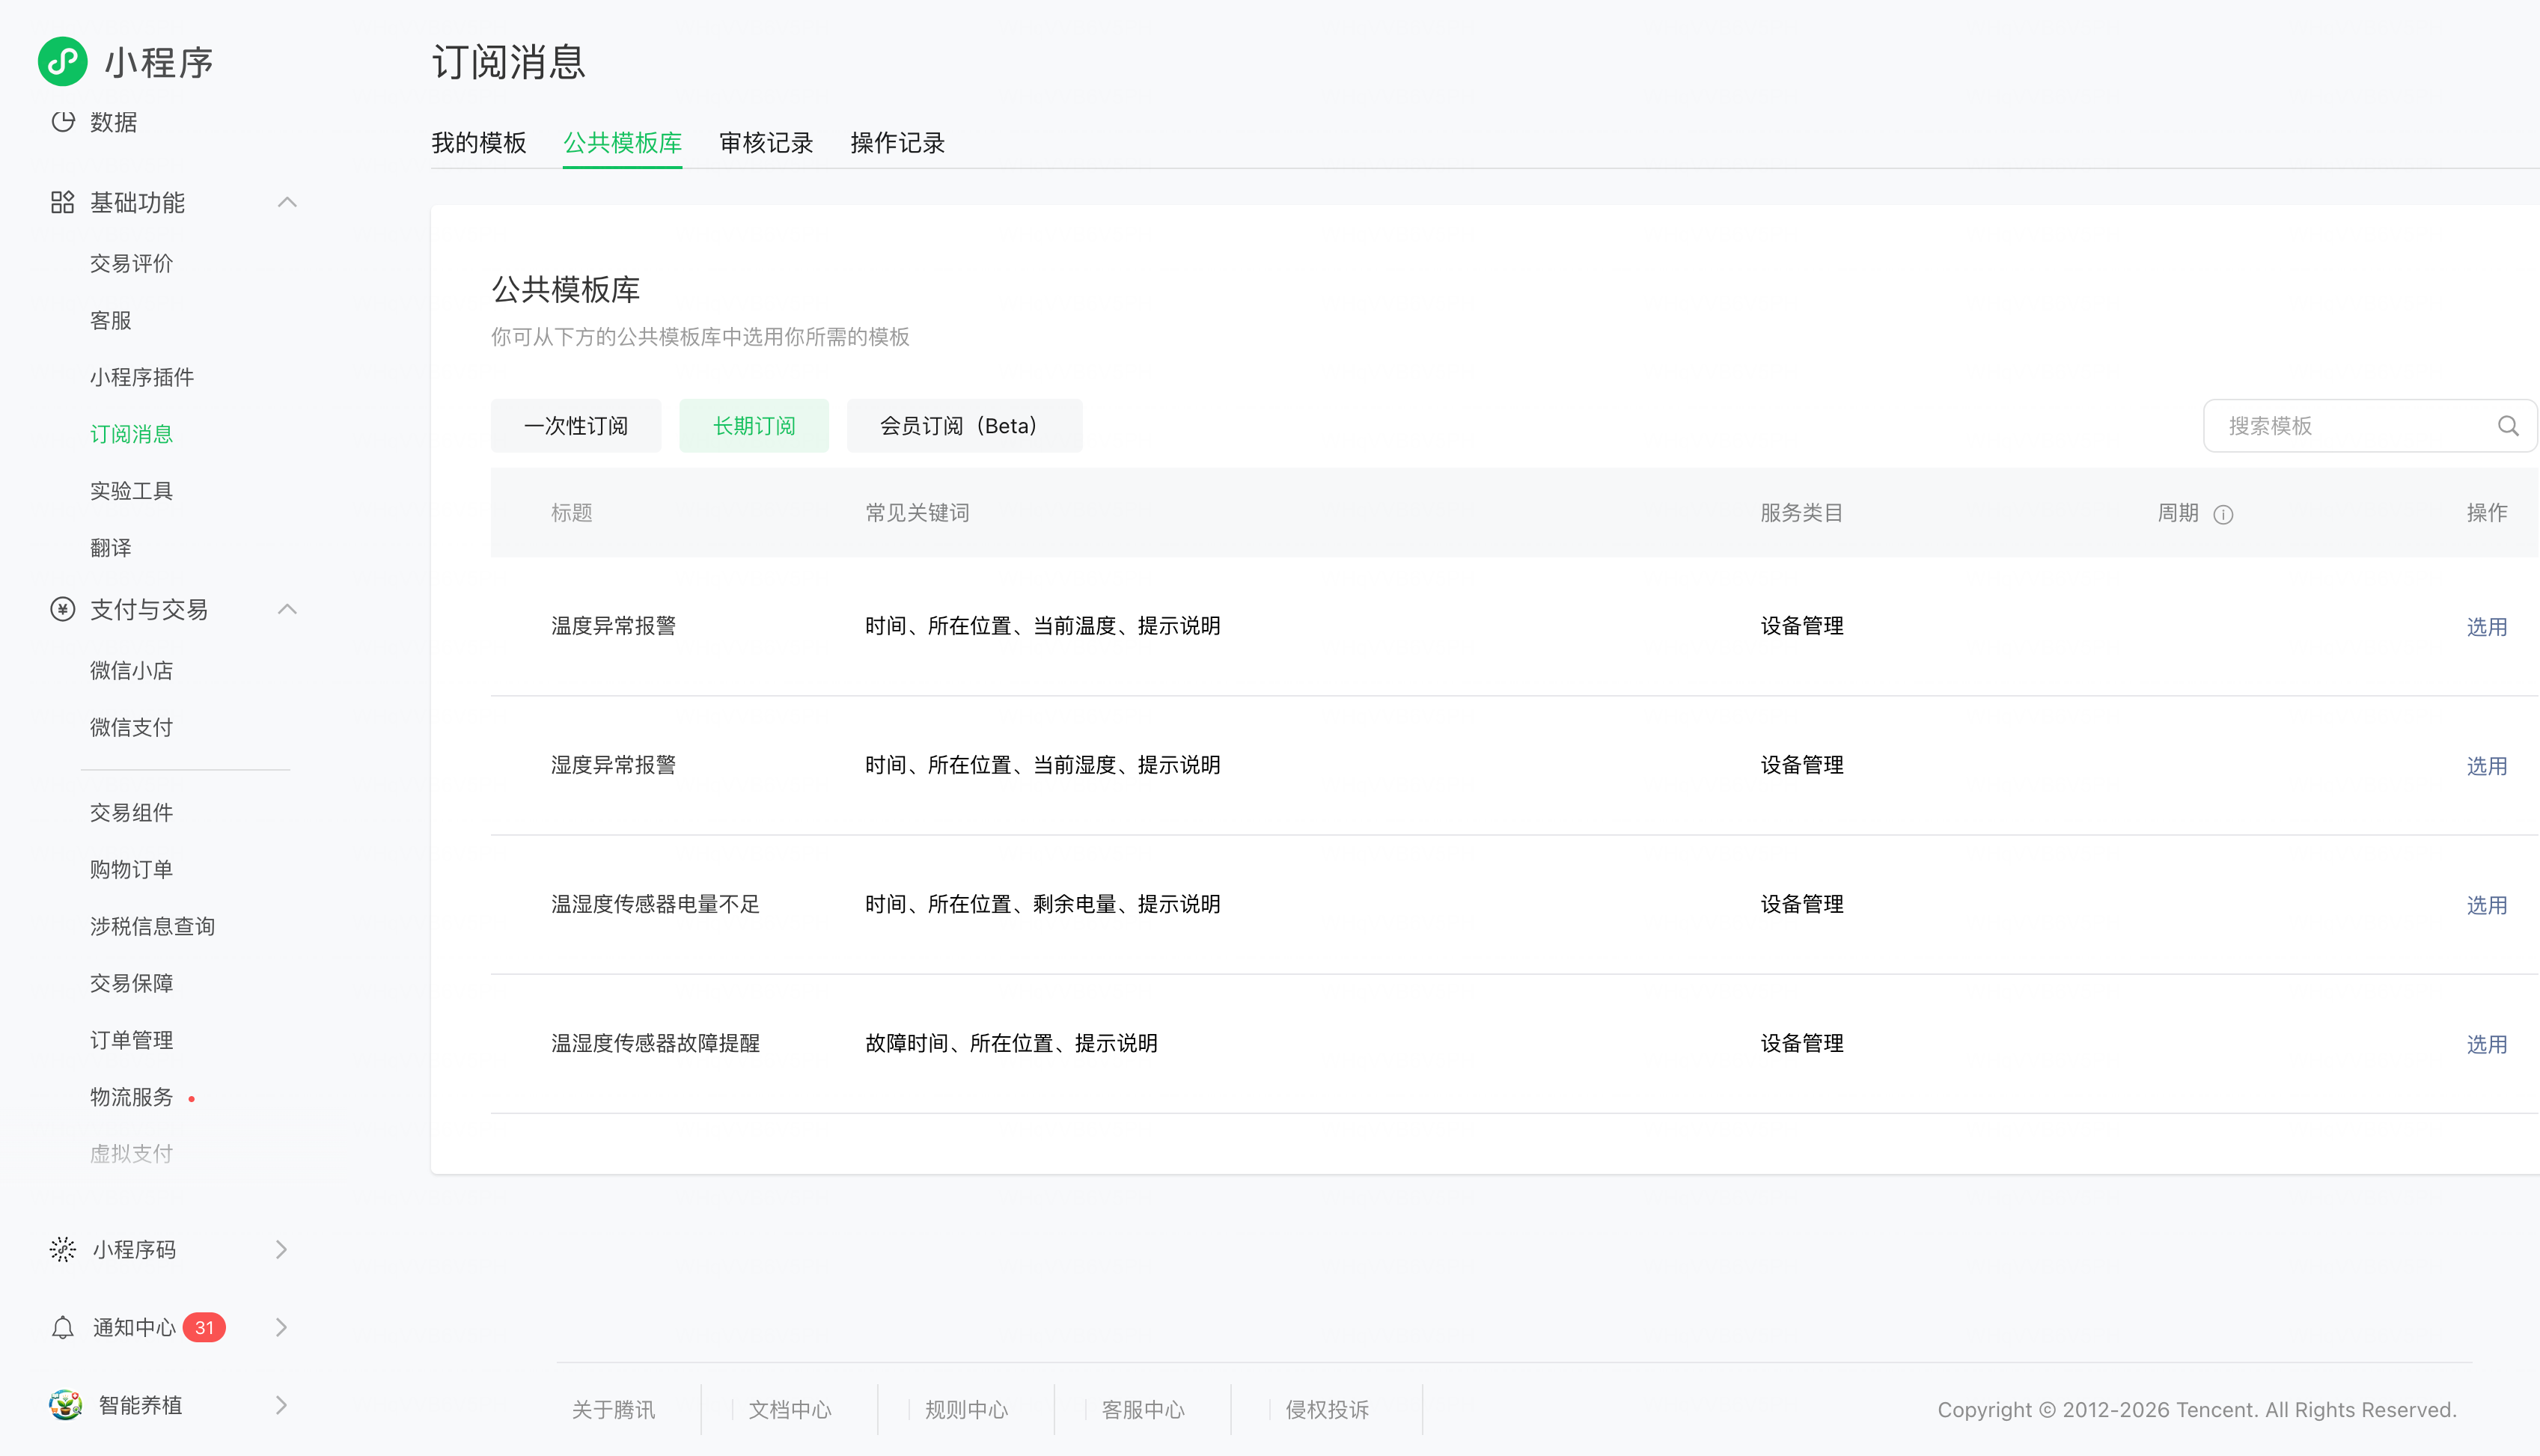Click 选用 for 温度异常报警 template
Screen dimensions: 2540x1456
click(2485, 627)
